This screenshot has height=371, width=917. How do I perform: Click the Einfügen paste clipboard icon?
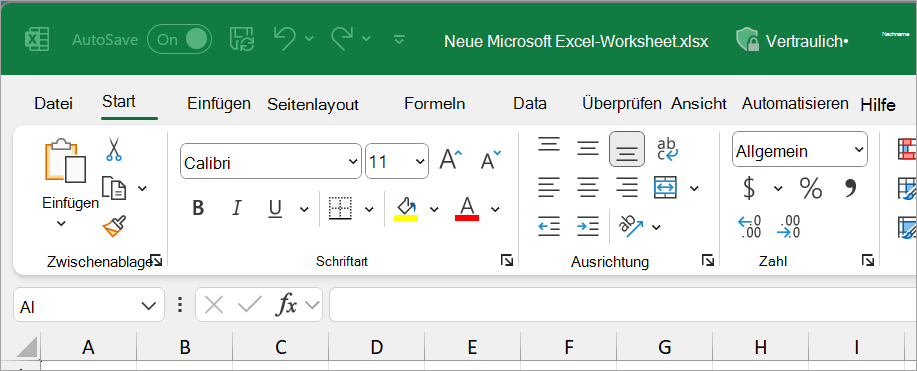pos(66,161)
